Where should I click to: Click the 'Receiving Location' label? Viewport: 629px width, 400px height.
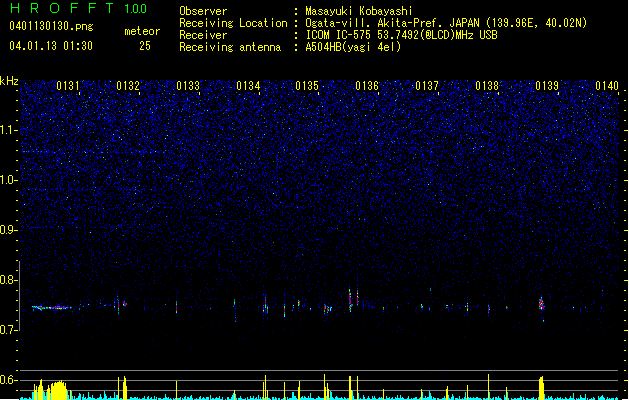pos(233,23)
